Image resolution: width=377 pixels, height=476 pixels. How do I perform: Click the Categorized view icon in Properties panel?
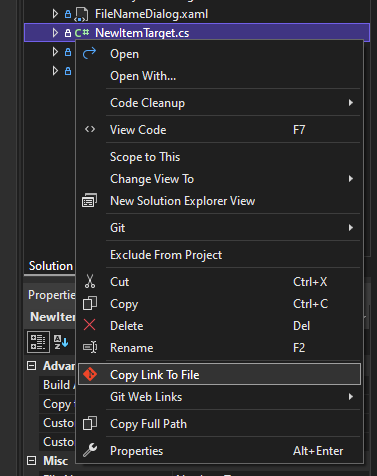click(x=38, y=342)
